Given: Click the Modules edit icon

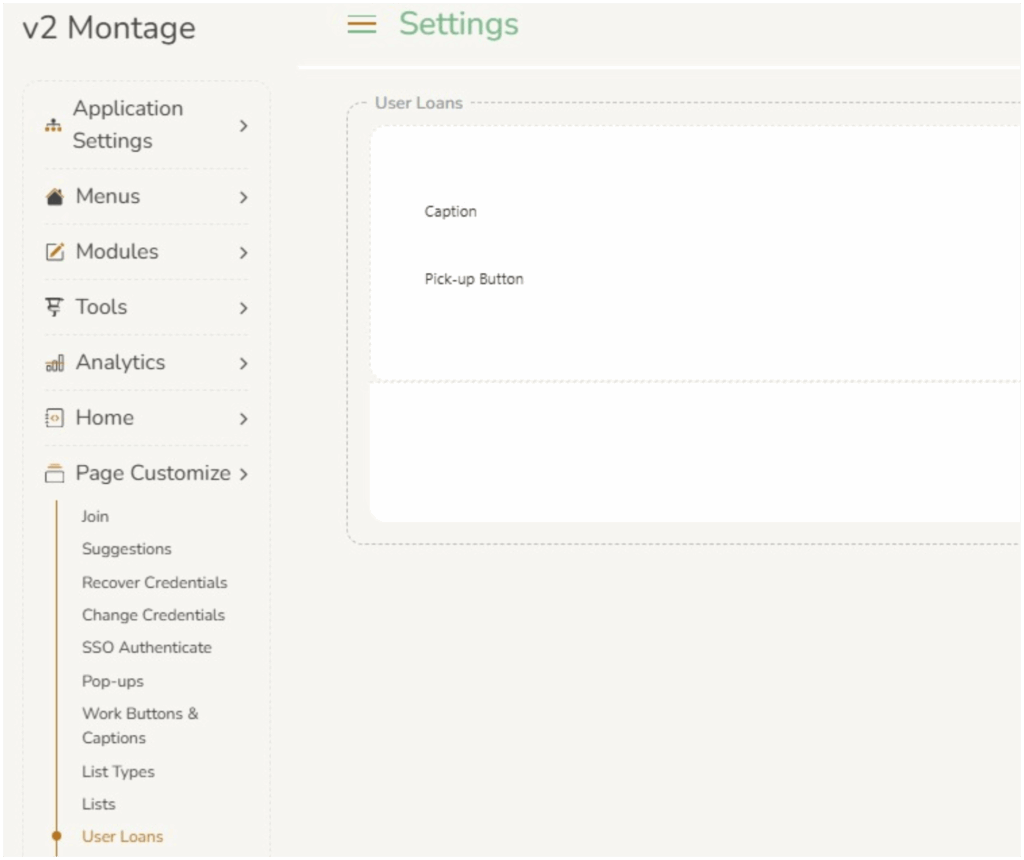Looking at the screenshot, I should pos(55,252).
